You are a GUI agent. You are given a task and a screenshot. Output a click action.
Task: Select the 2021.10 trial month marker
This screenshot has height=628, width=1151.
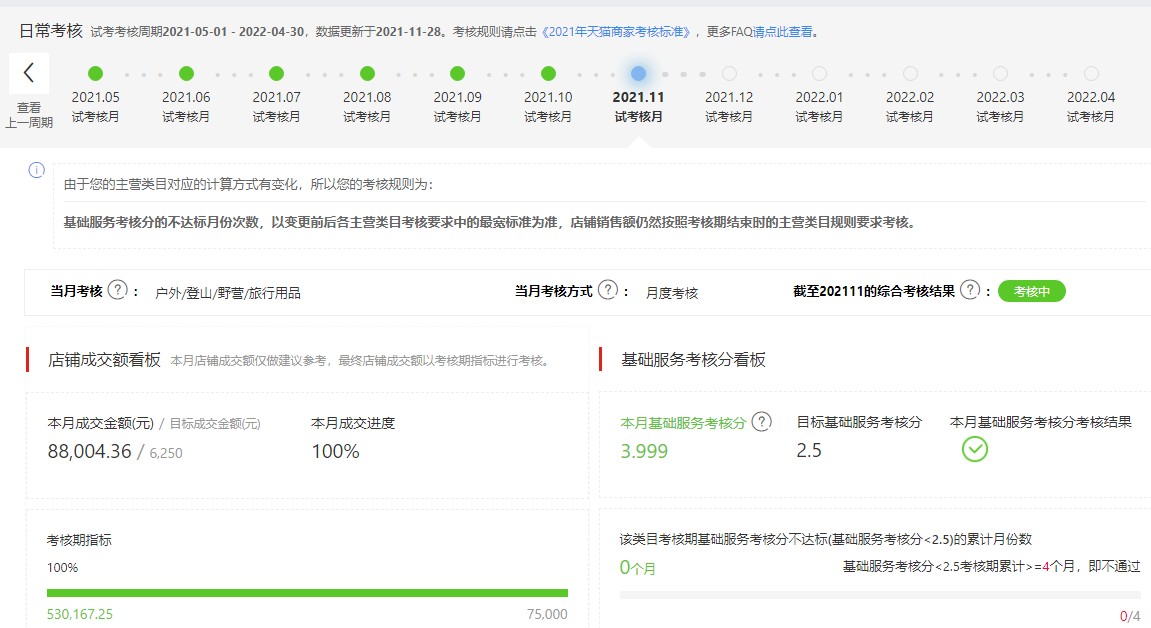coord(548,73)
